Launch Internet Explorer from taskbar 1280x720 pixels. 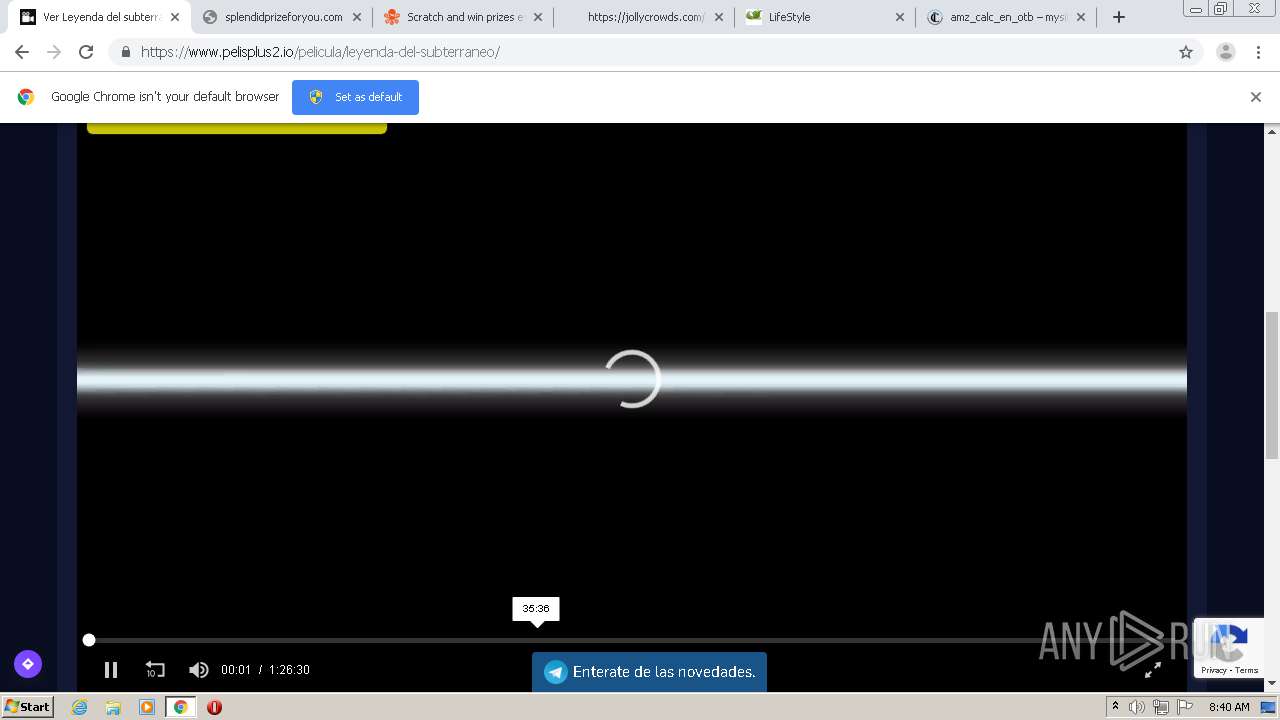click(79, 707)
